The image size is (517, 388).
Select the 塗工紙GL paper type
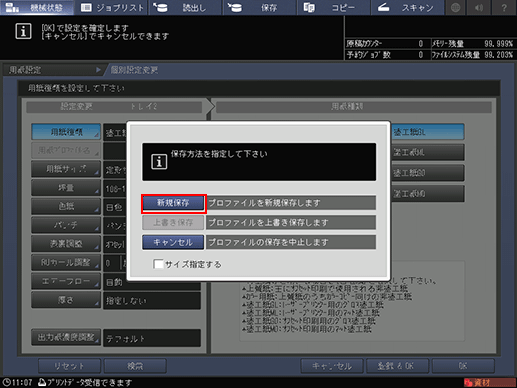427,132
